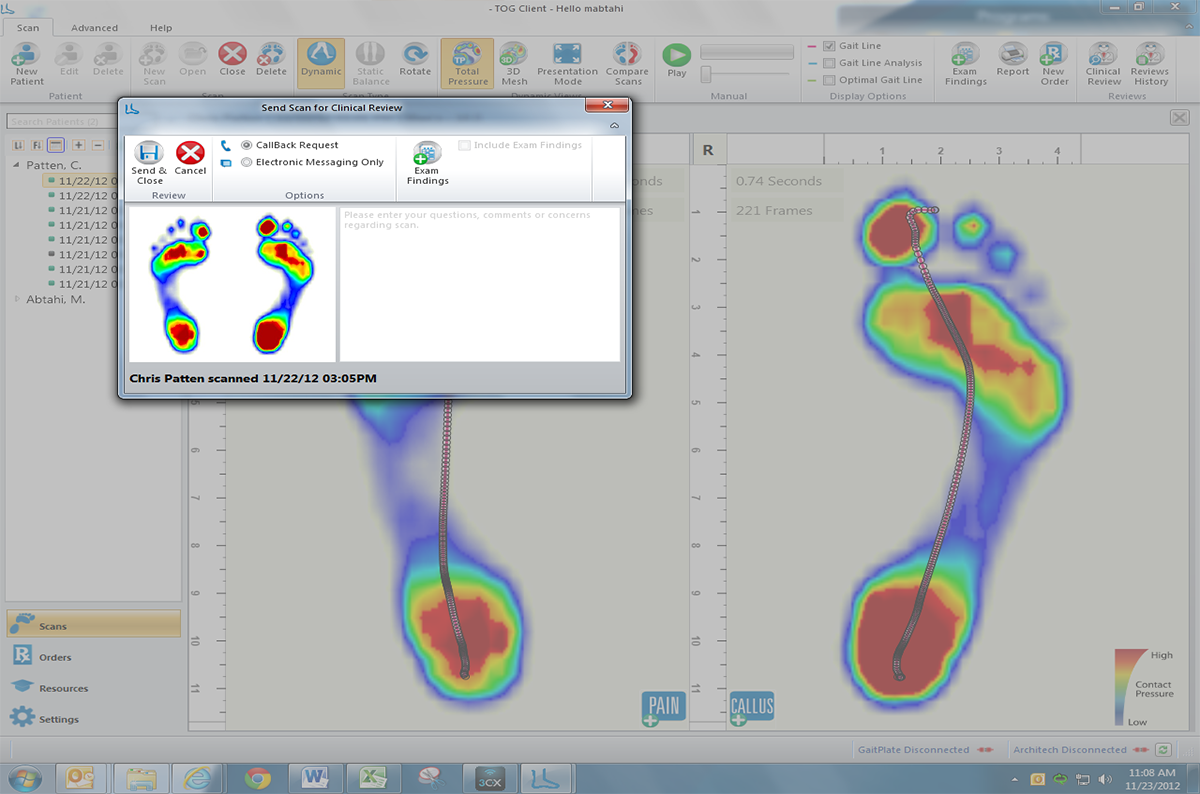Open the Compare Scans tool
Image resolution: width=1200 pixels, height=794 pixels.
(627, 64)
